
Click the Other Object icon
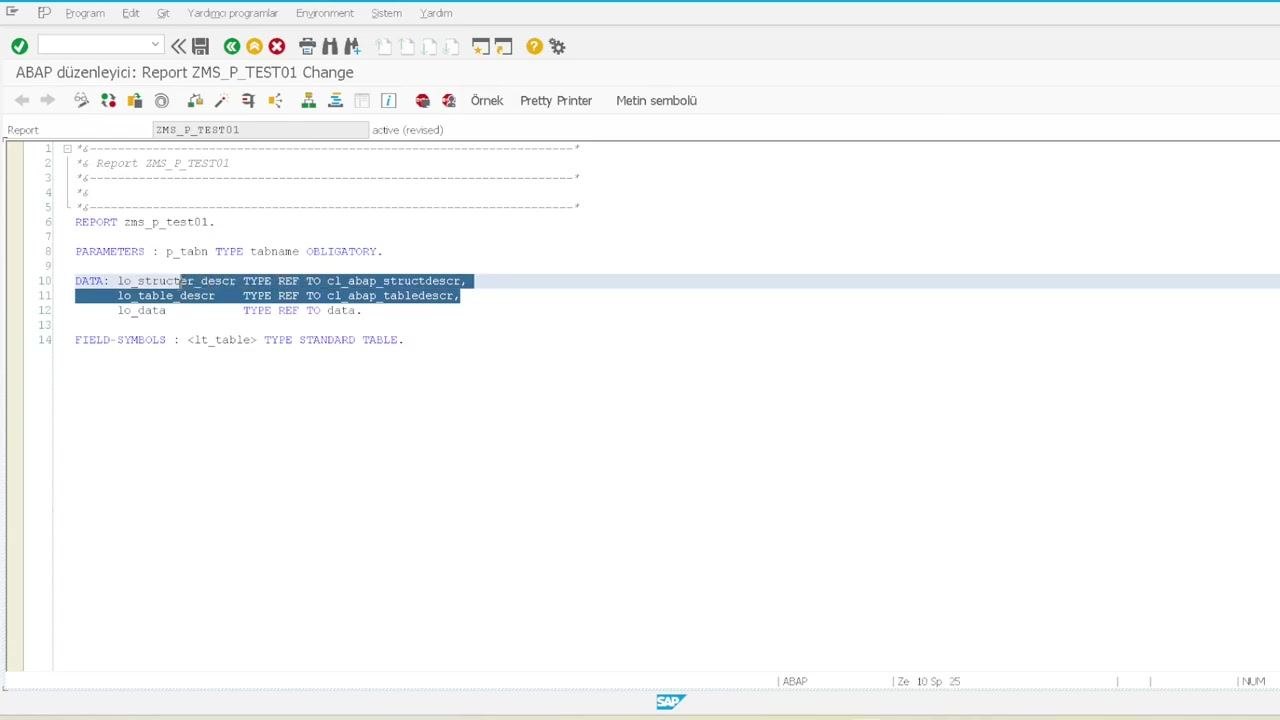click(x=134, y=100)
